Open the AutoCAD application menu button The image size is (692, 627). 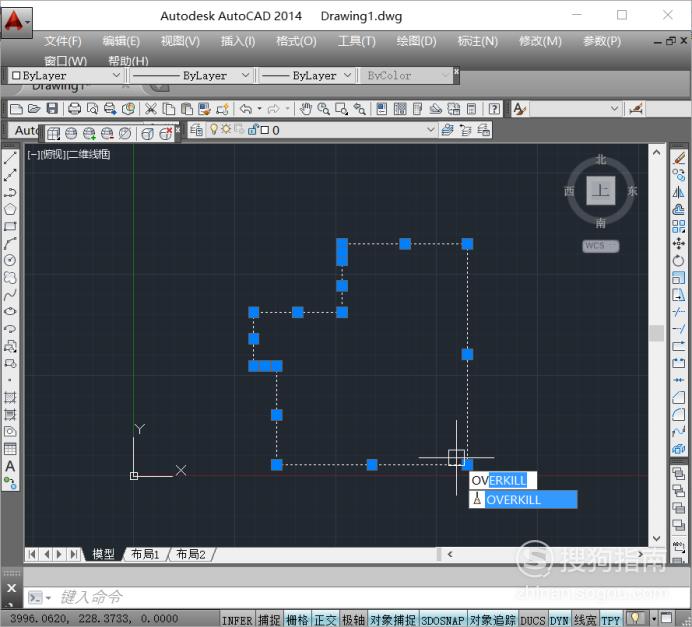click(17, 22)
